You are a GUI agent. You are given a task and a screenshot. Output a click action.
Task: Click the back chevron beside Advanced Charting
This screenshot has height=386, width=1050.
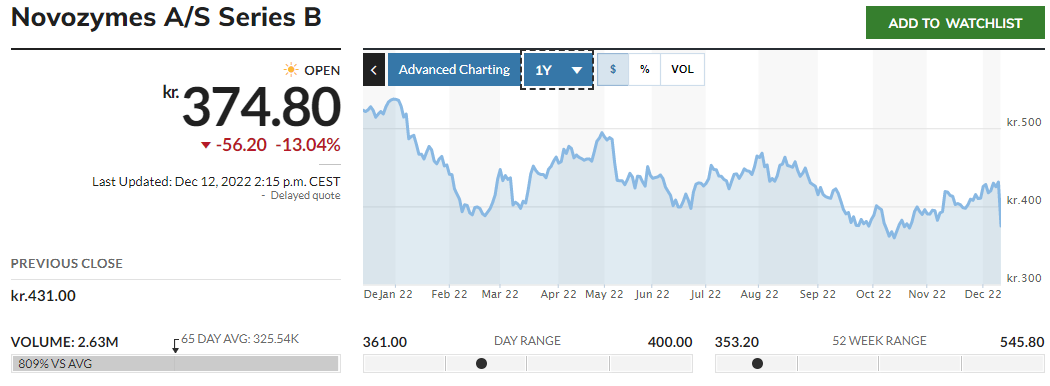374,70
